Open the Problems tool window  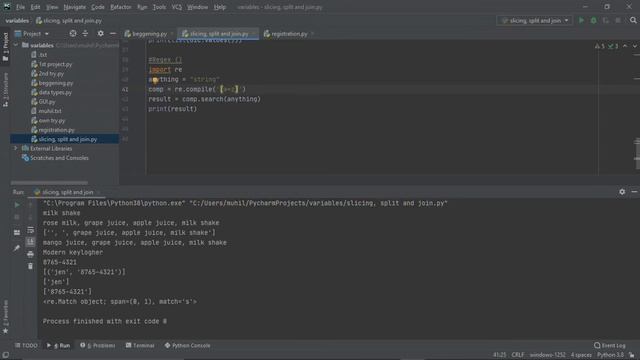point(98,345)
